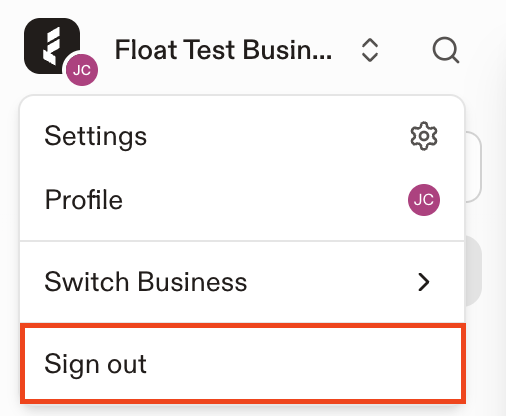Viewport: 506px width, 416px height.
Task: Select the Switch Business menu entry
Action: pos(242,282)
